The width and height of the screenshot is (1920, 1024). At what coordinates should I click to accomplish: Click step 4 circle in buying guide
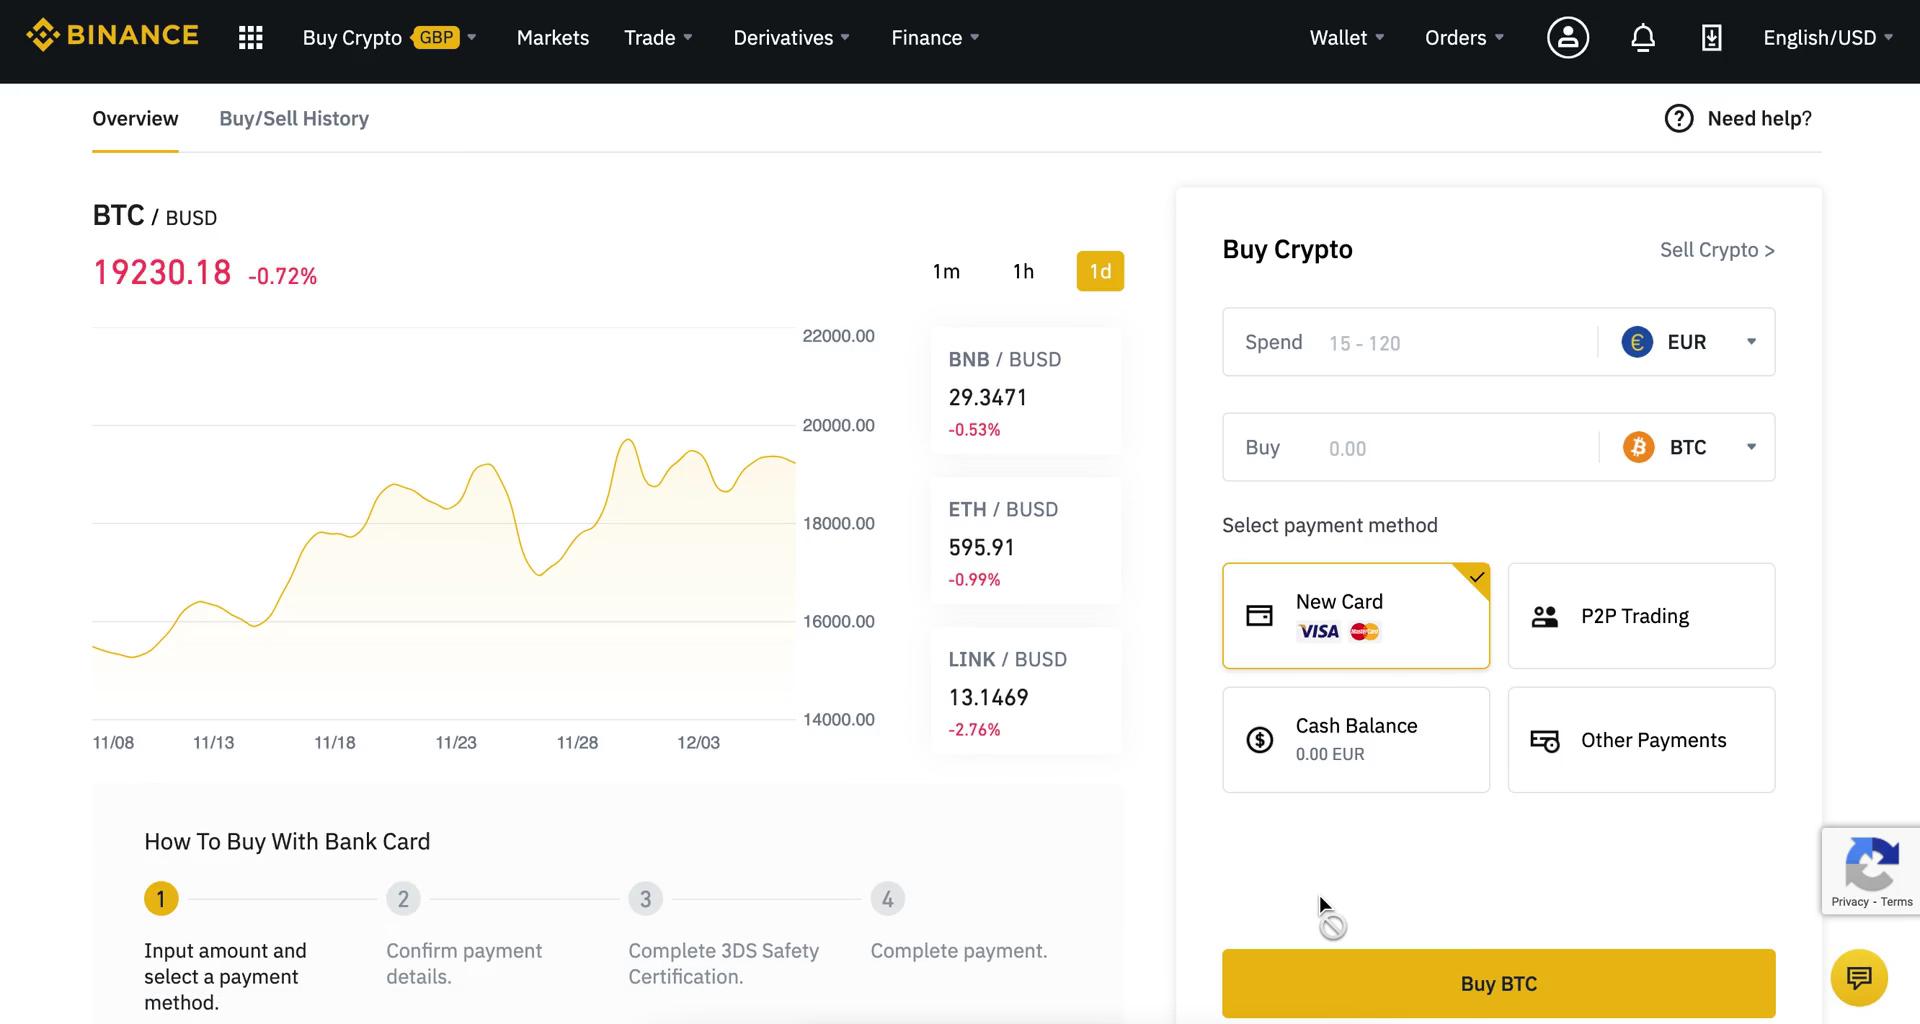[887, 899]
